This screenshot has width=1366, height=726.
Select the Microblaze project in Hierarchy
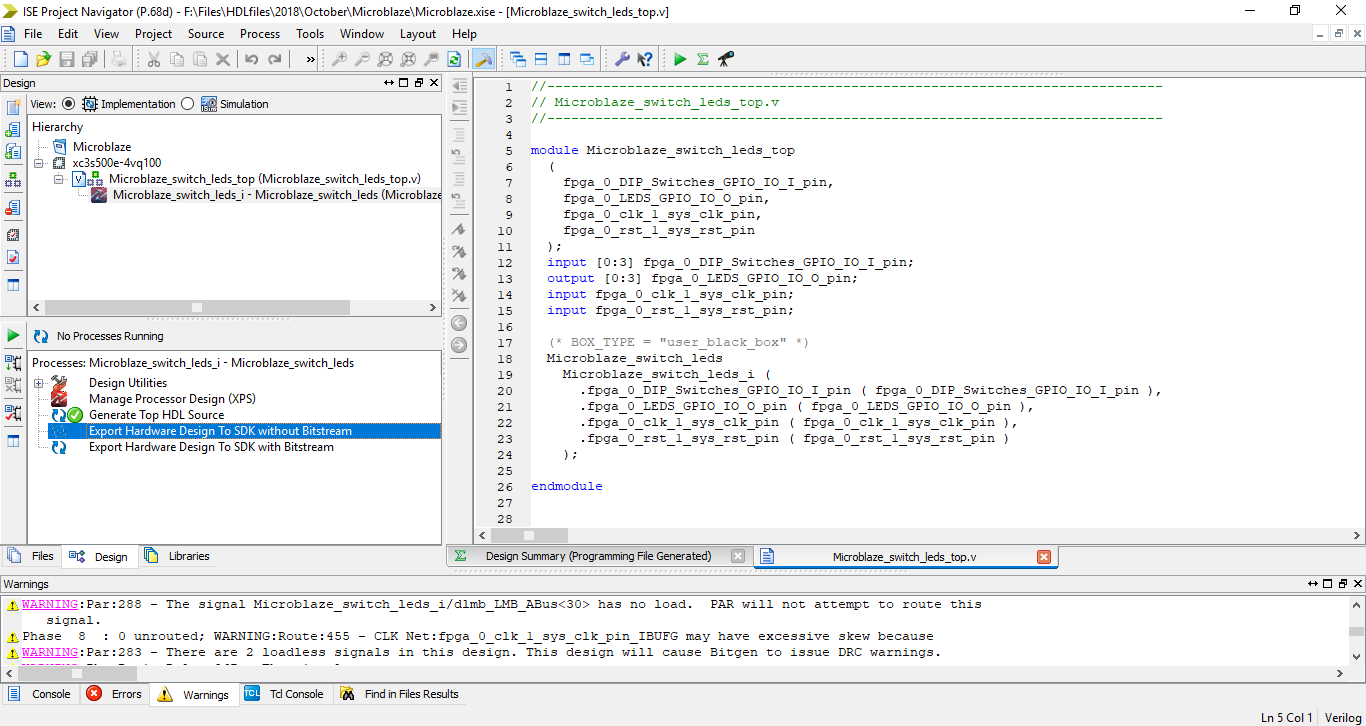pyautogui.click(x=102, y=147)
